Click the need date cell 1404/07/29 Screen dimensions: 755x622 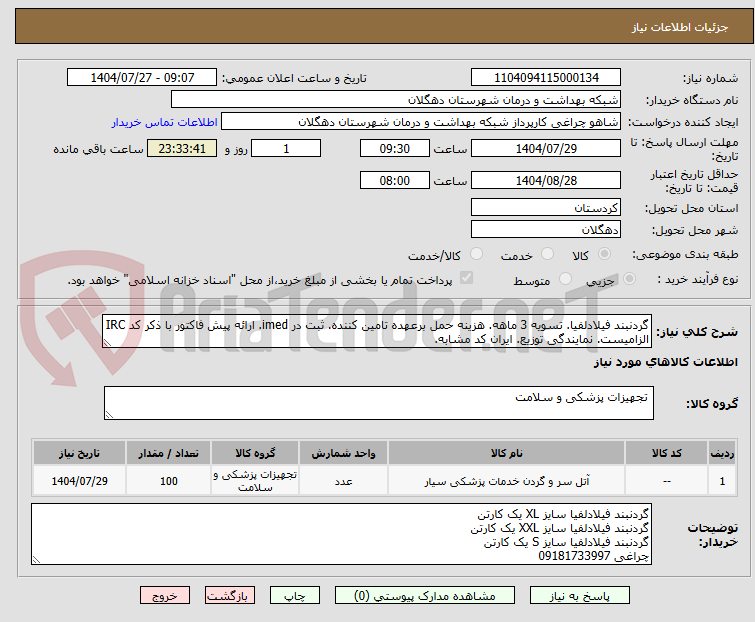pos(79,481)
